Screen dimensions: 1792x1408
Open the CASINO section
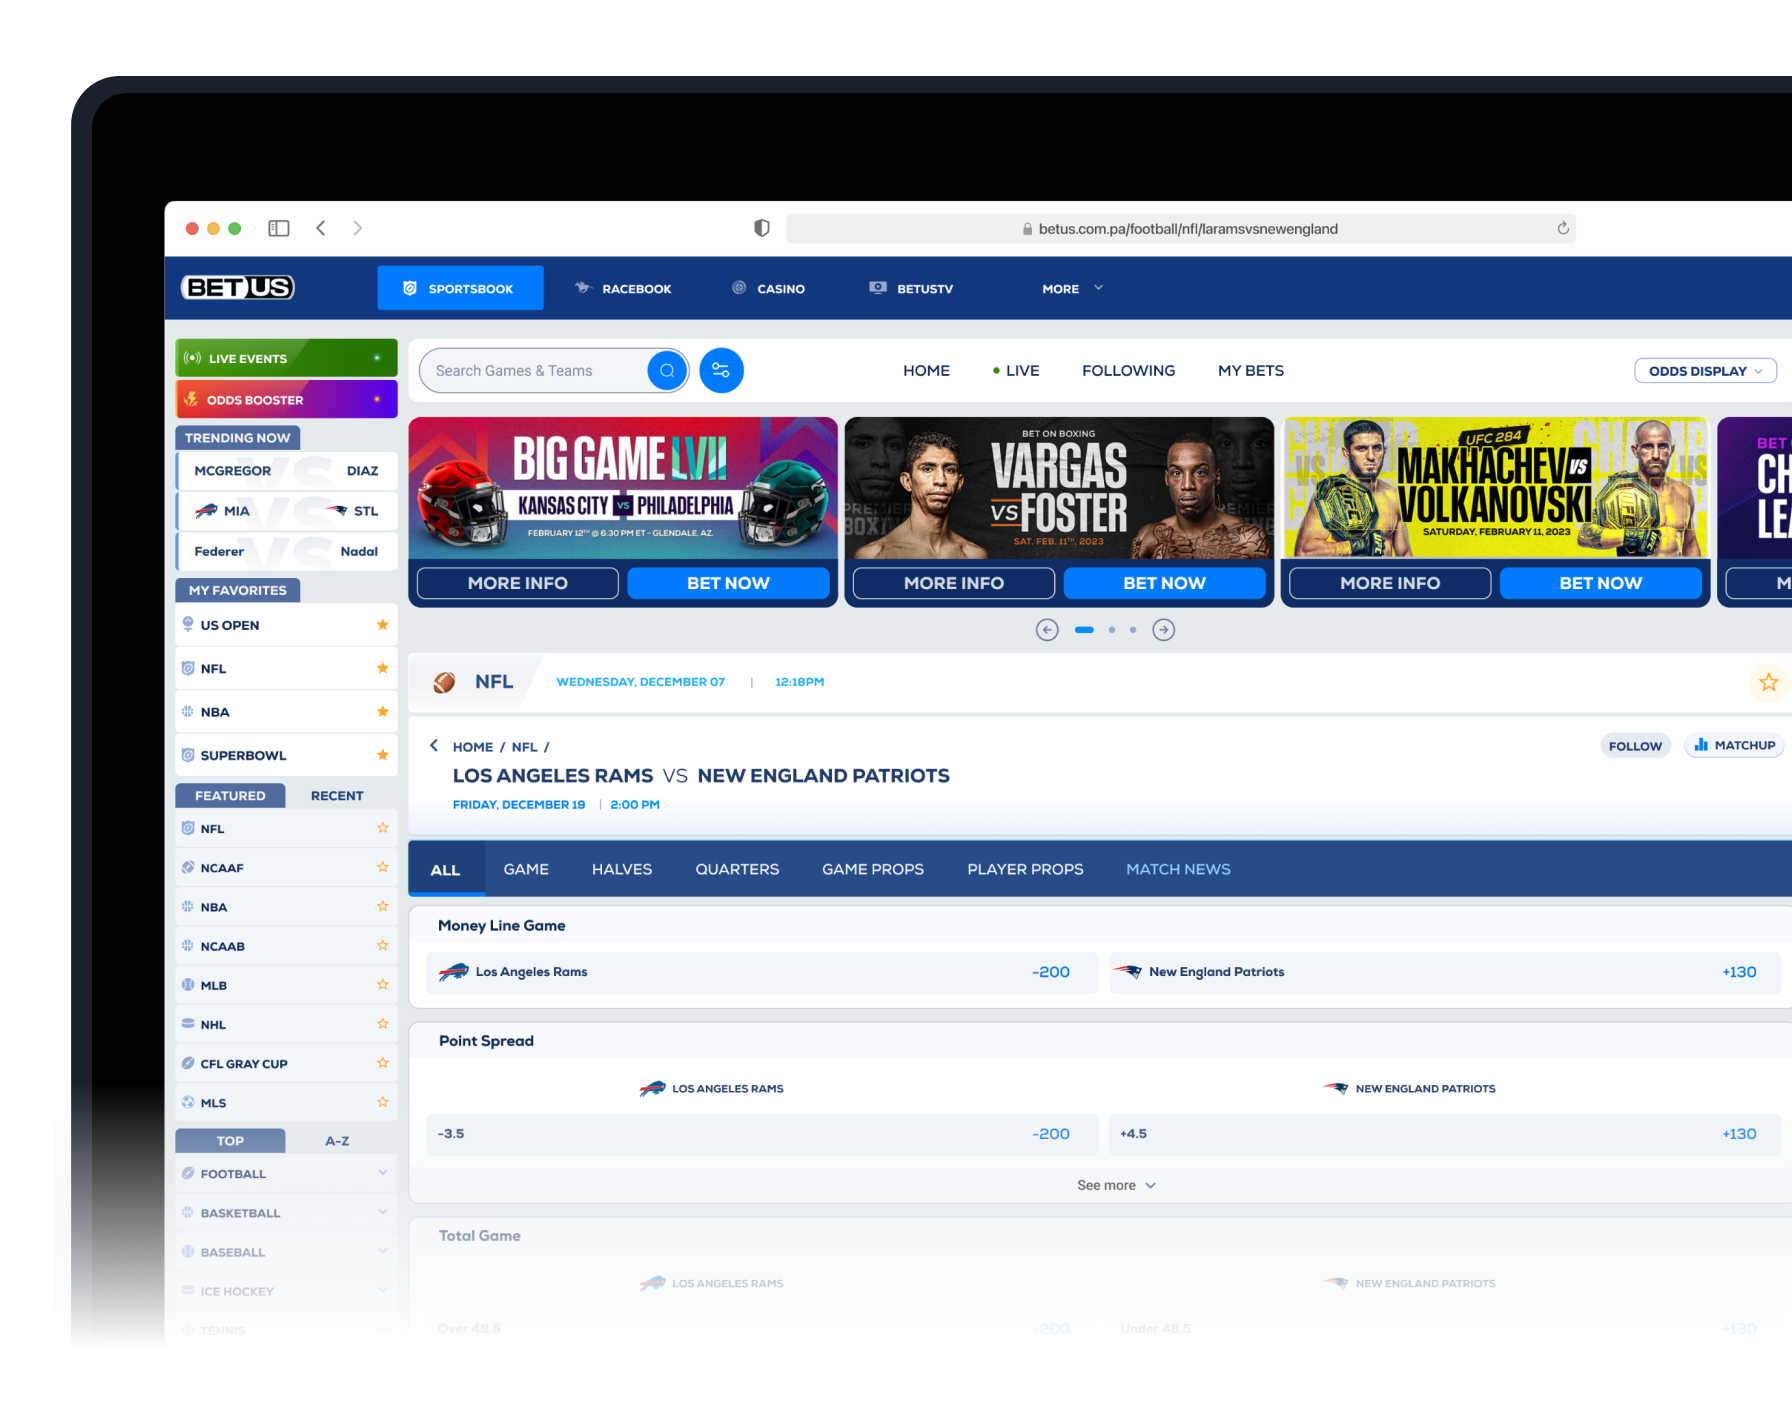pyautogui.click(x=768, y=288)
